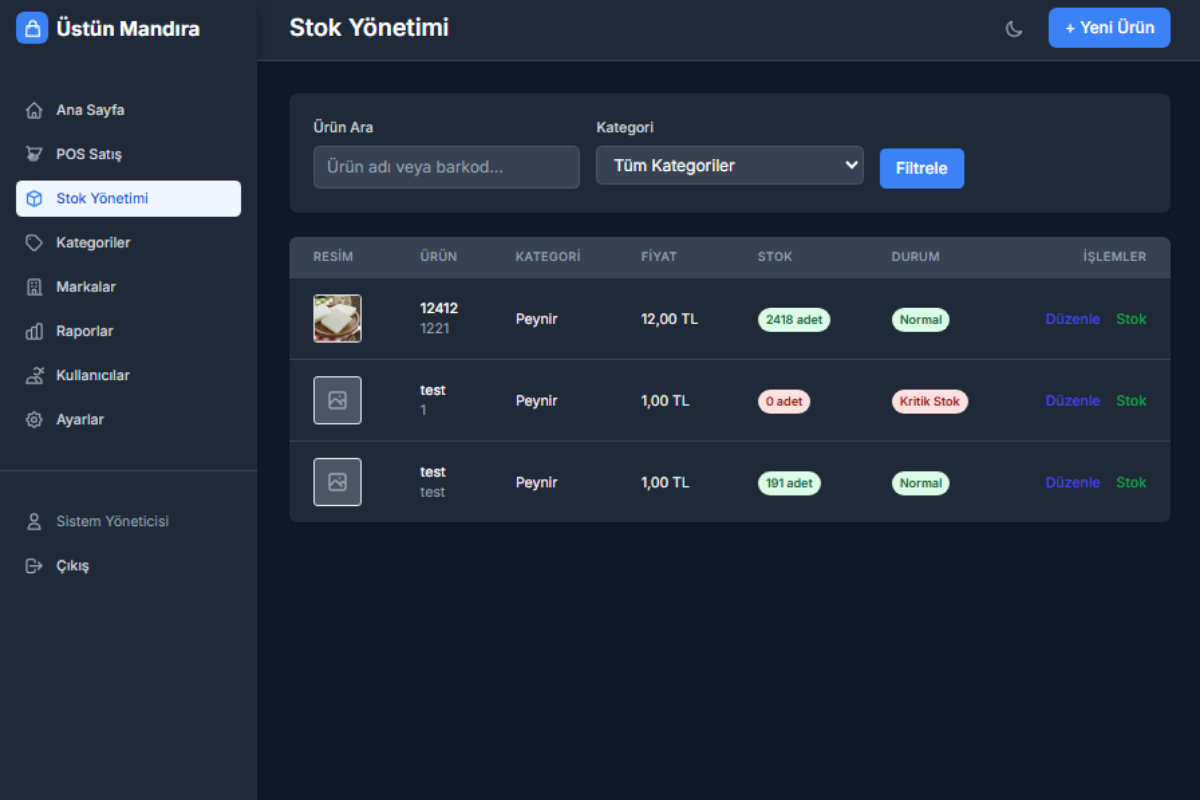
Task: Click the Ana Sayfa home icon
Action: 34,110
